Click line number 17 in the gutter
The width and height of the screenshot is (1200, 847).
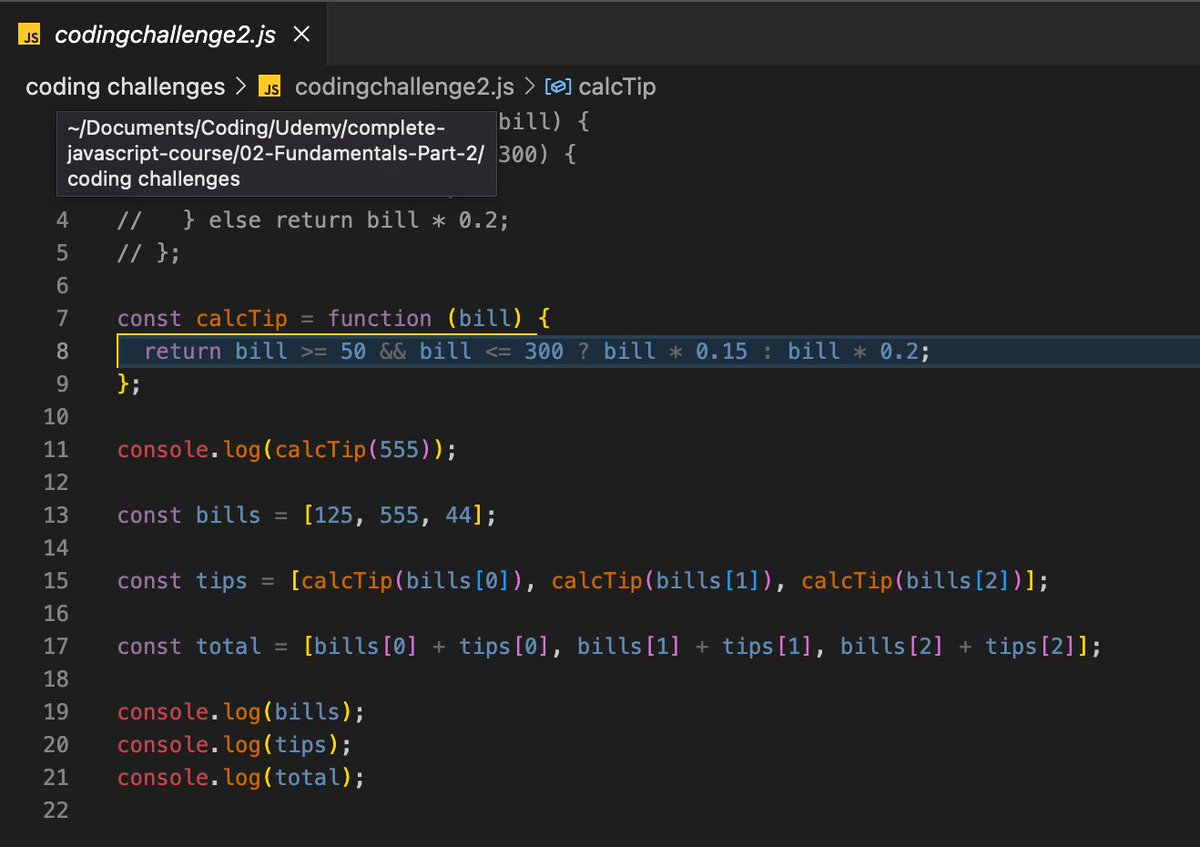click(x=56, y=647)
